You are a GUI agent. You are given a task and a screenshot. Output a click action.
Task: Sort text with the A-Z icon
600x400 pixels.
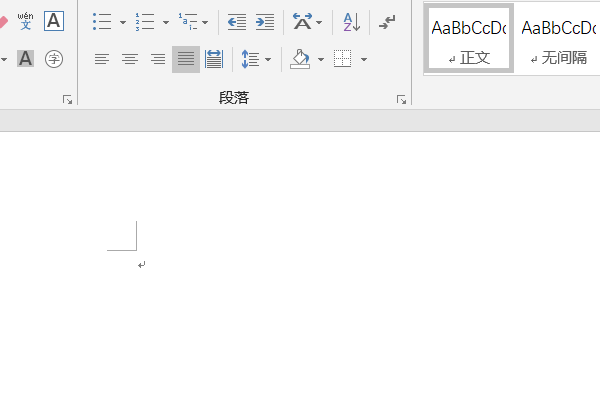tap(351, 22)
